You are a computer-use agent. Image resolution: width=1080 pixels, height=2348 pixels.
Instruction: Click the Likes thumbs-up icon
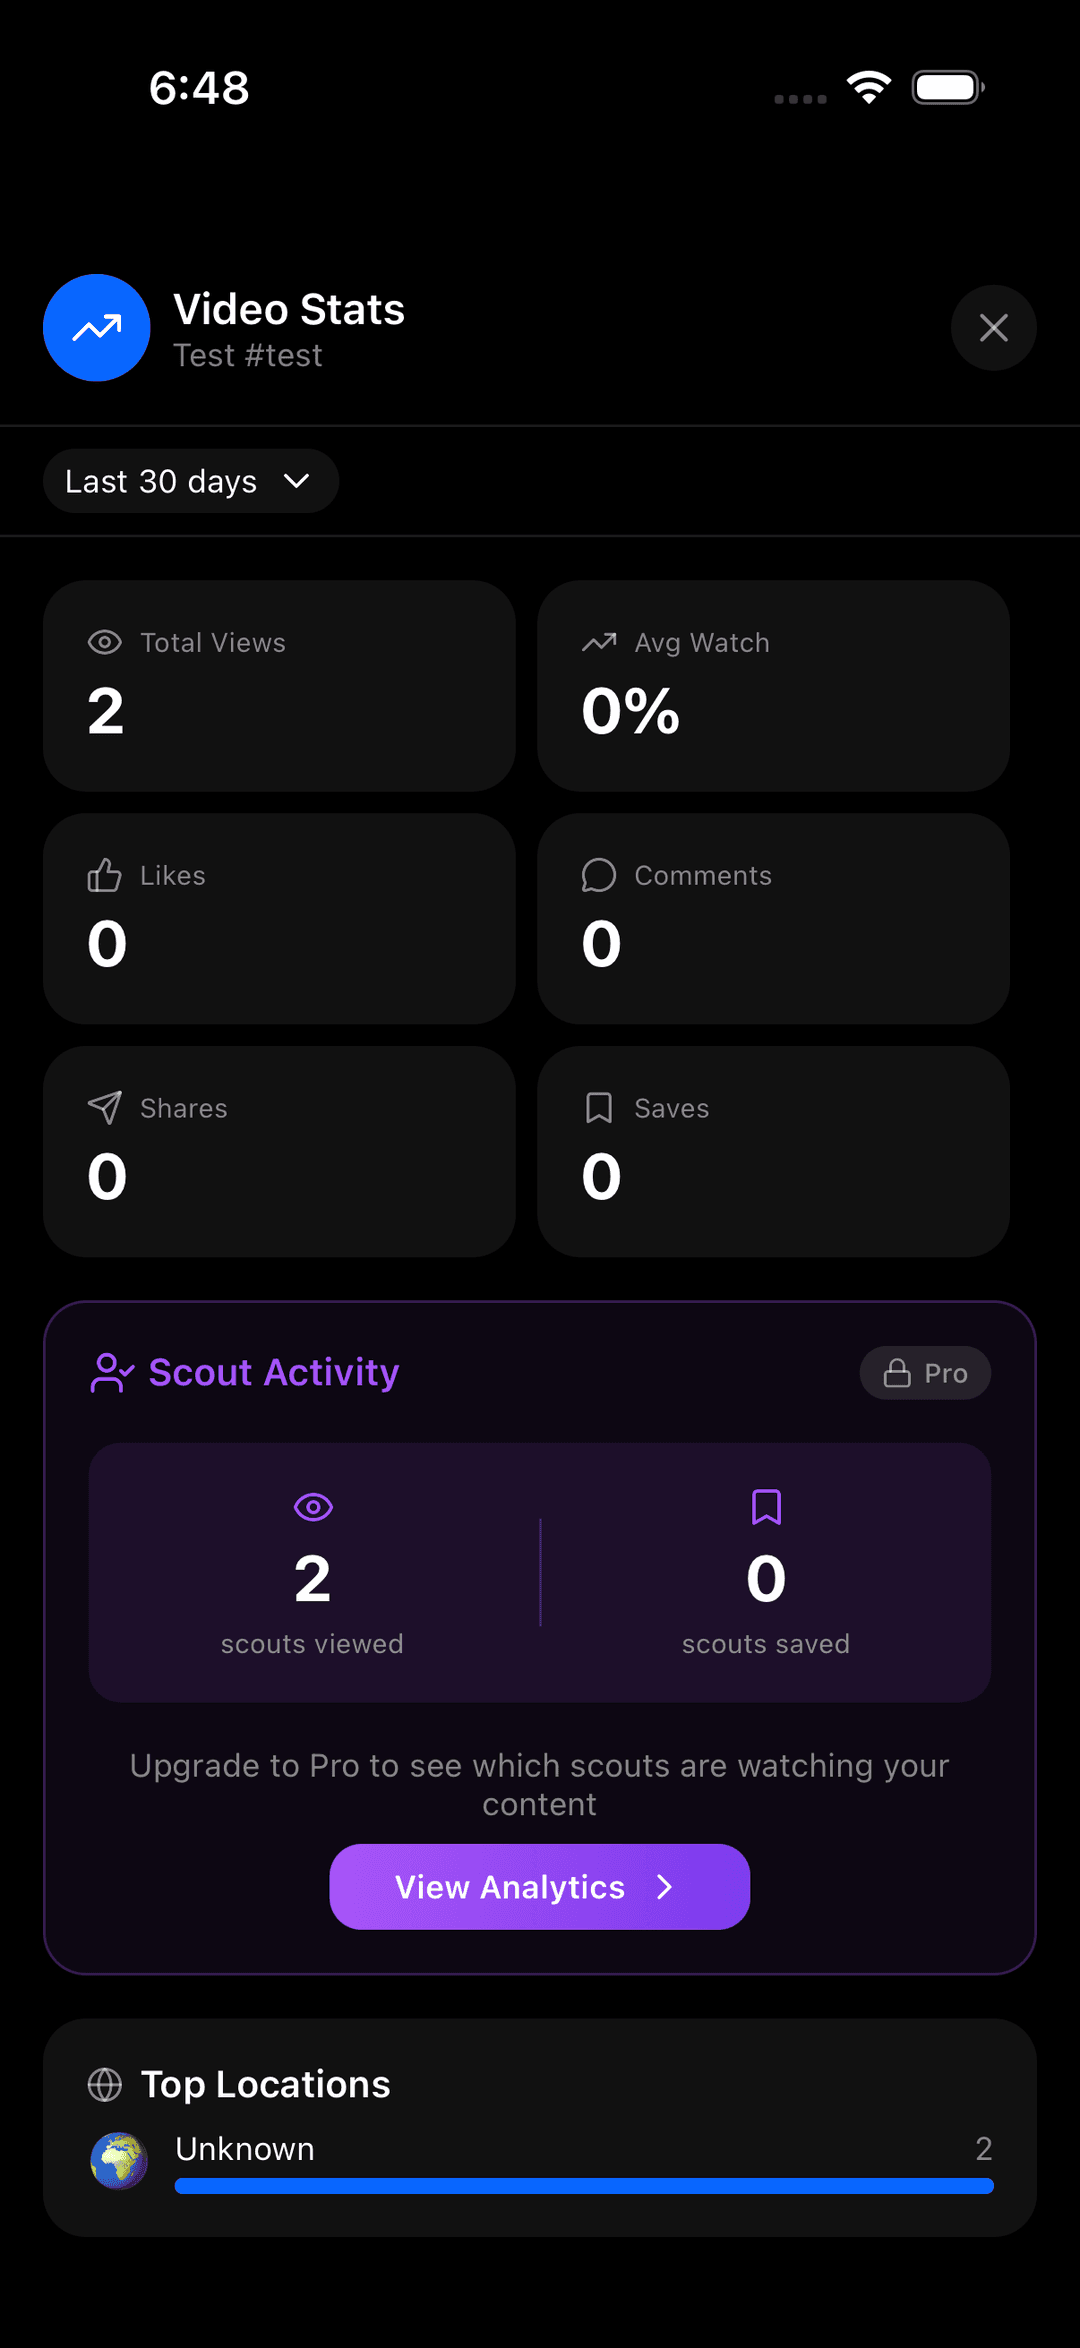[x=105, y=875]
